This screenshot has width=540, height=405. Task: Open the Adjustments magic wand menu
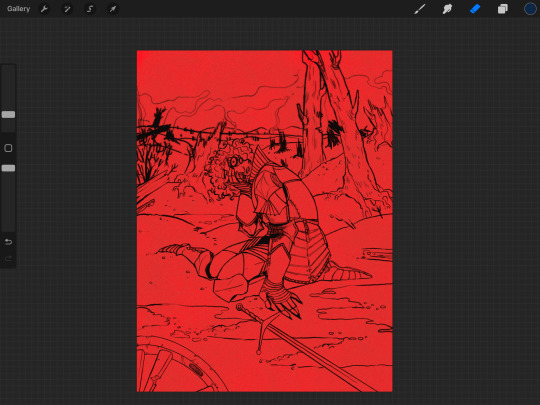click(67, 9)
